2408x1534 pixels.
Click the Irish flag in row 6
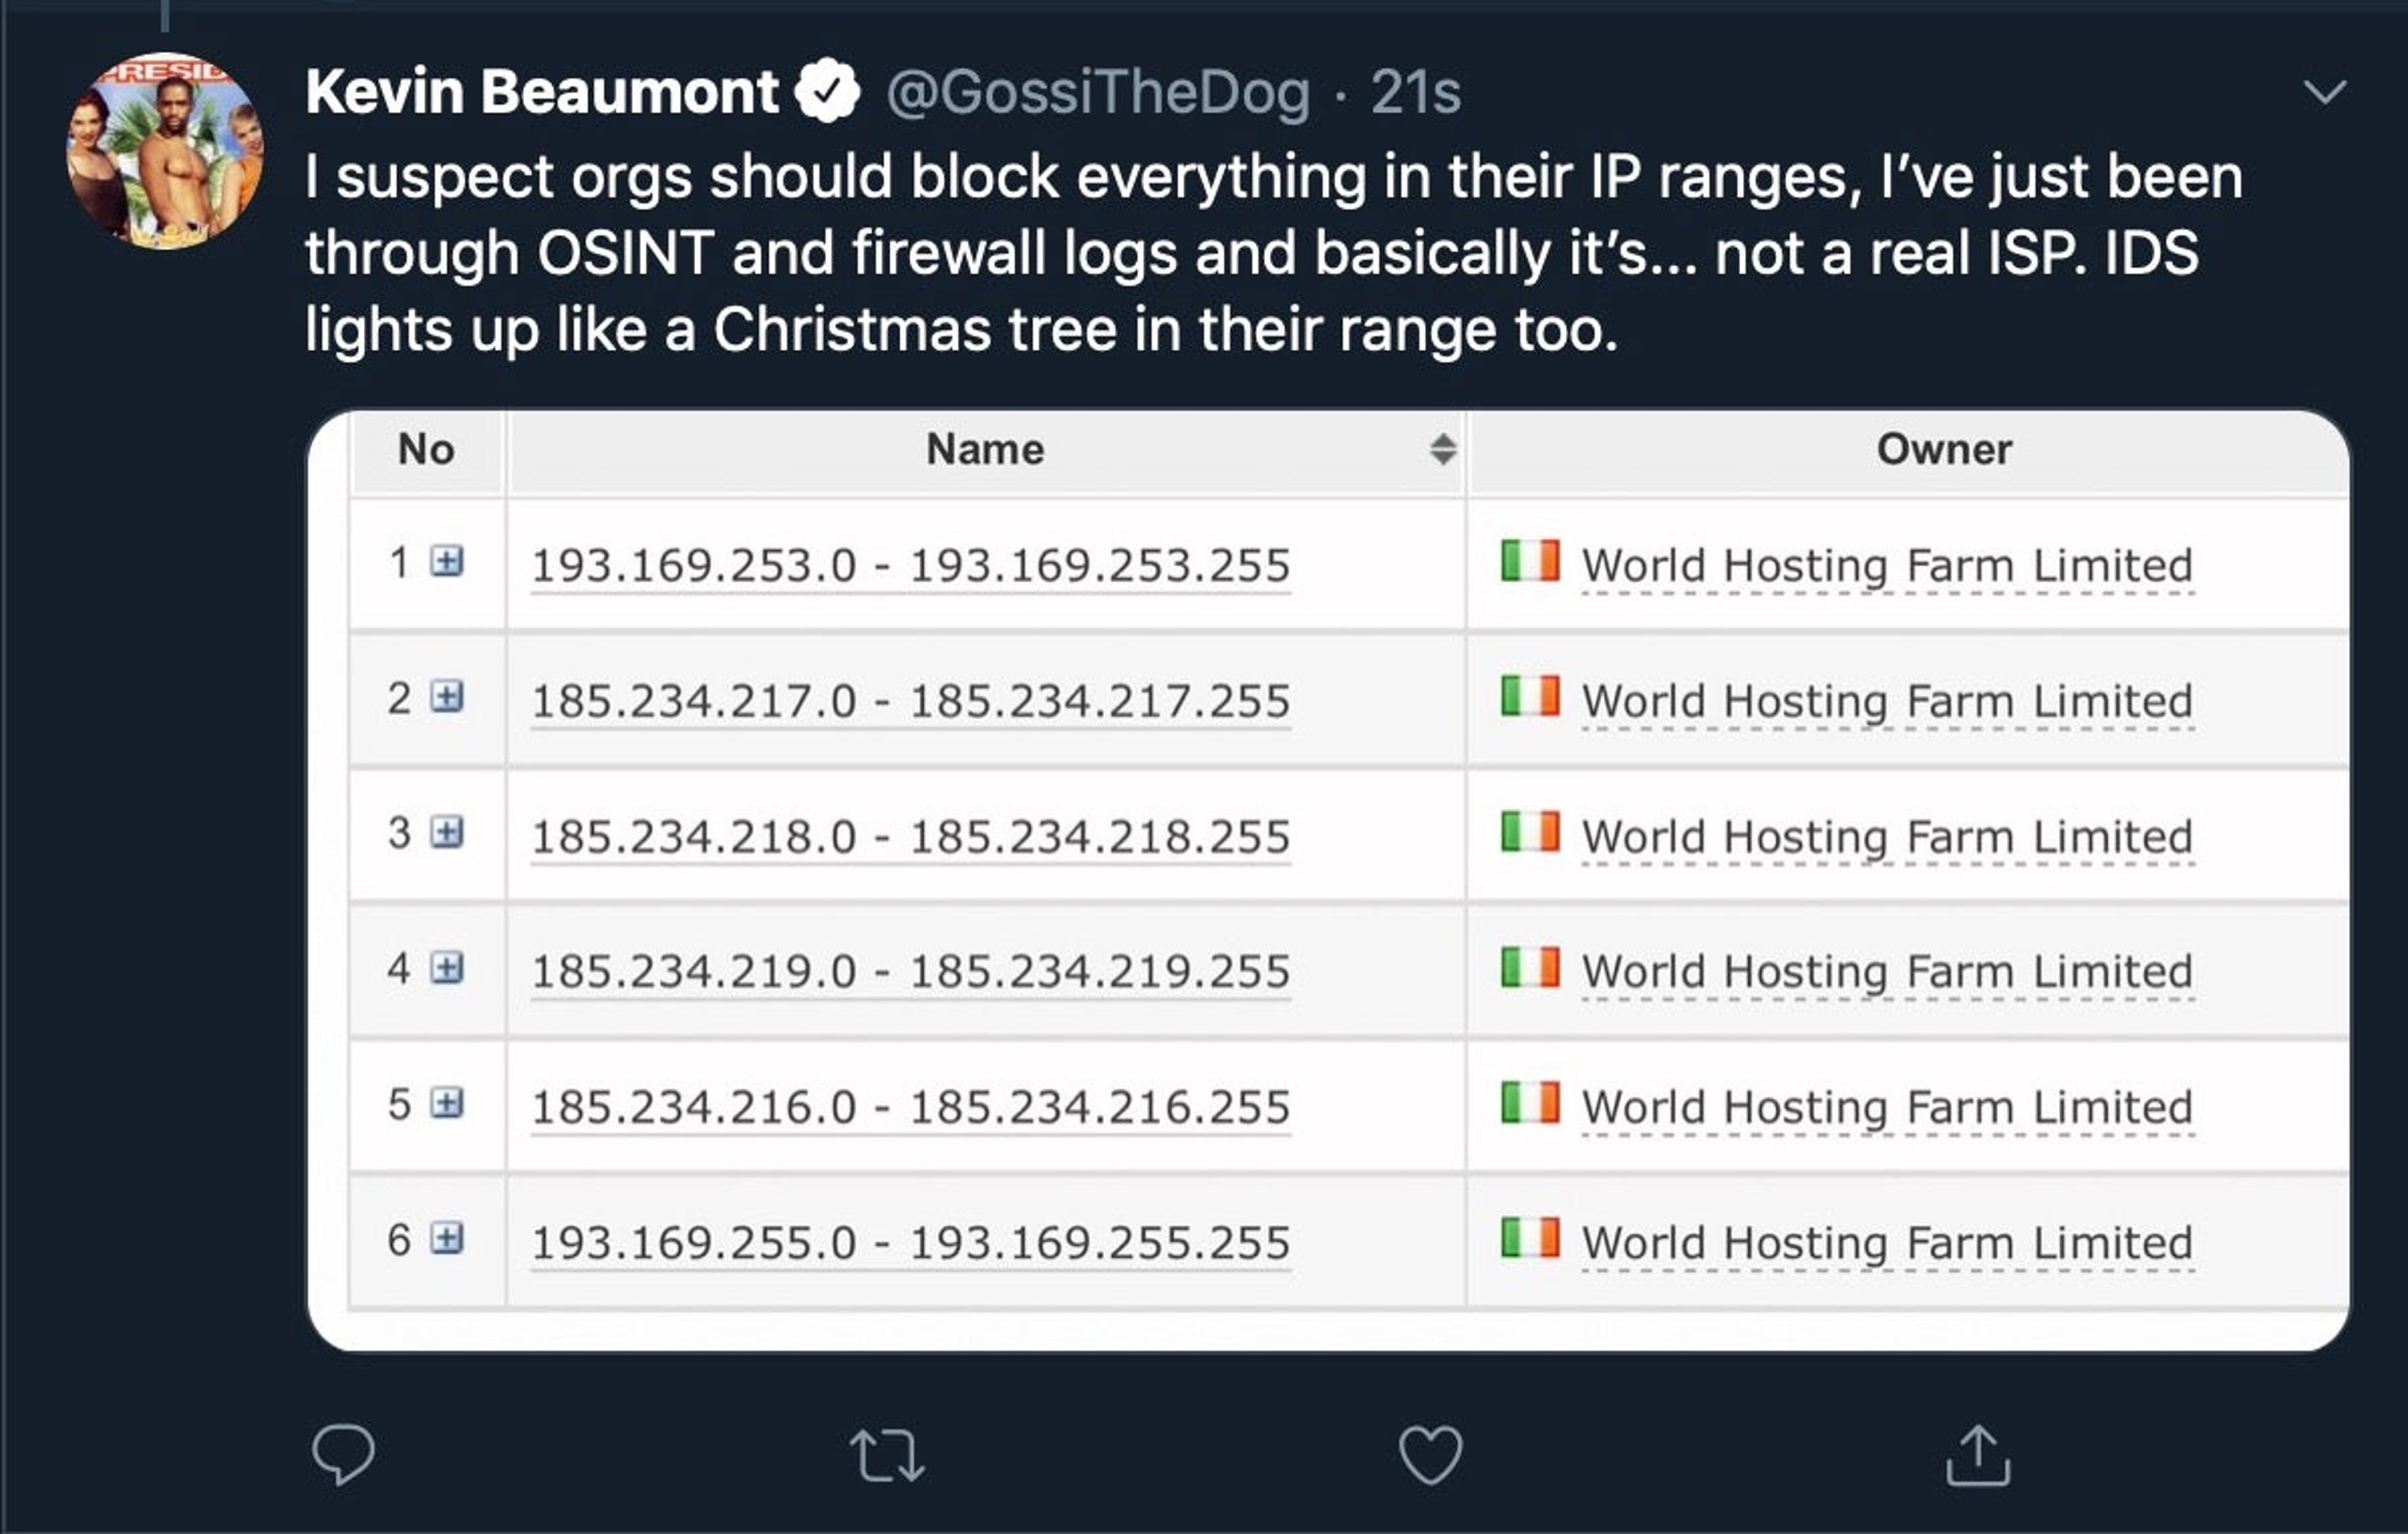pos(1530,1237)
